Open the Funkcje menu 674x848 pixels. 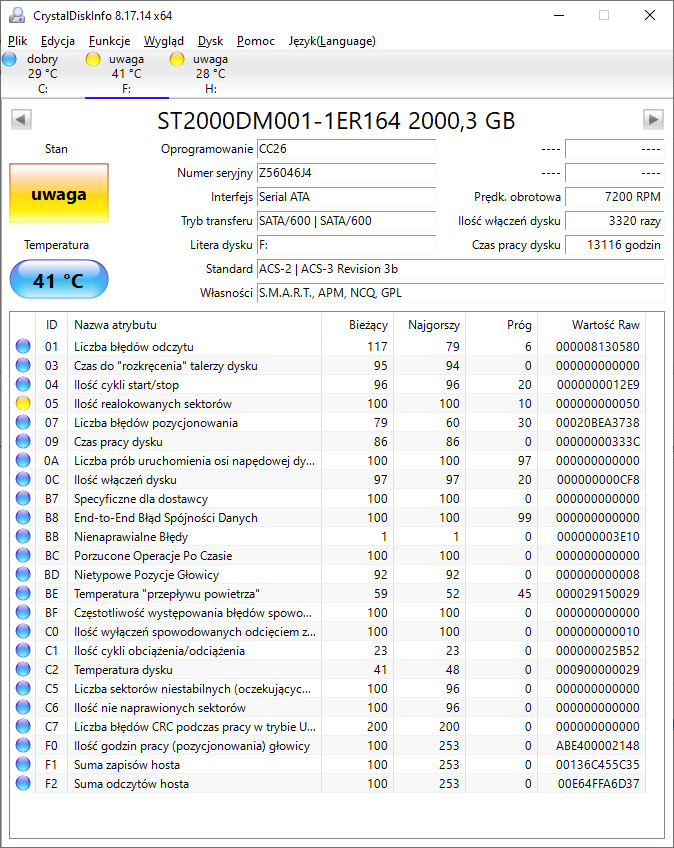point(109,41)
